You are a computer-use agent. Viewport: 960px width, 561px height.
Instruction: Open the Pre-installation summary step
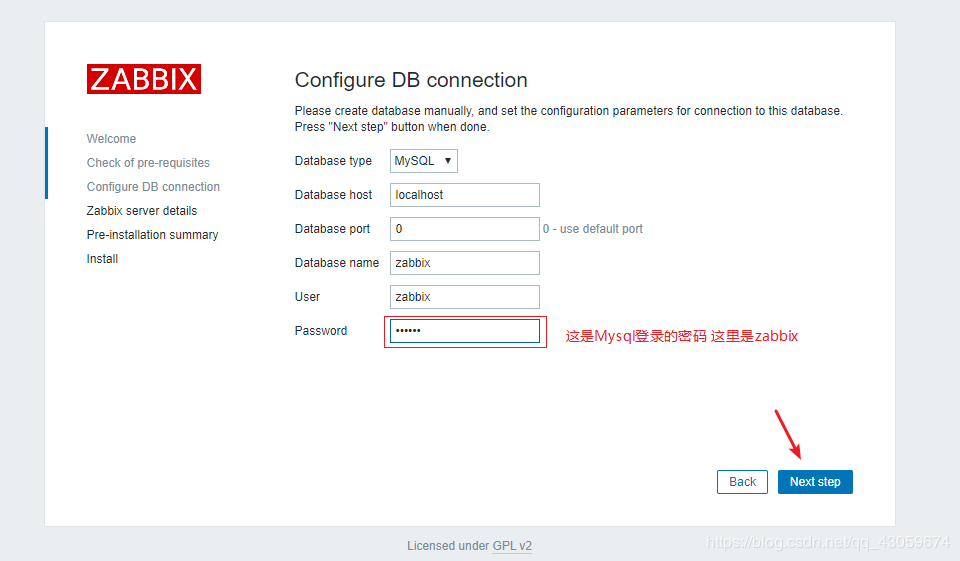point(152,235)
